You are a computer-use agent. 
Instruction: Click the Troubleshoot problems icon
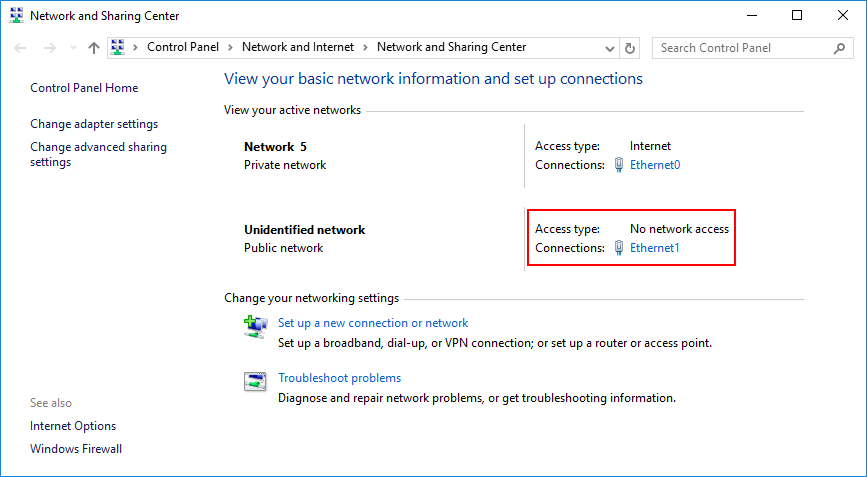[256, 382]
